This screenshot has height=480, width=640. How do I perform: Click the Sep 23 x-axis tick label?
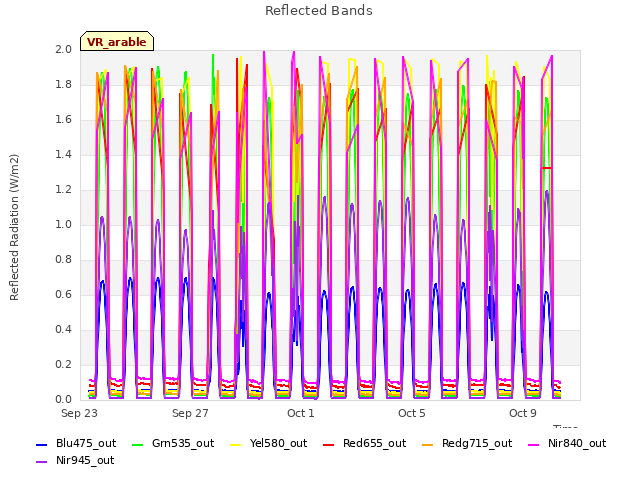coord(79,413)
